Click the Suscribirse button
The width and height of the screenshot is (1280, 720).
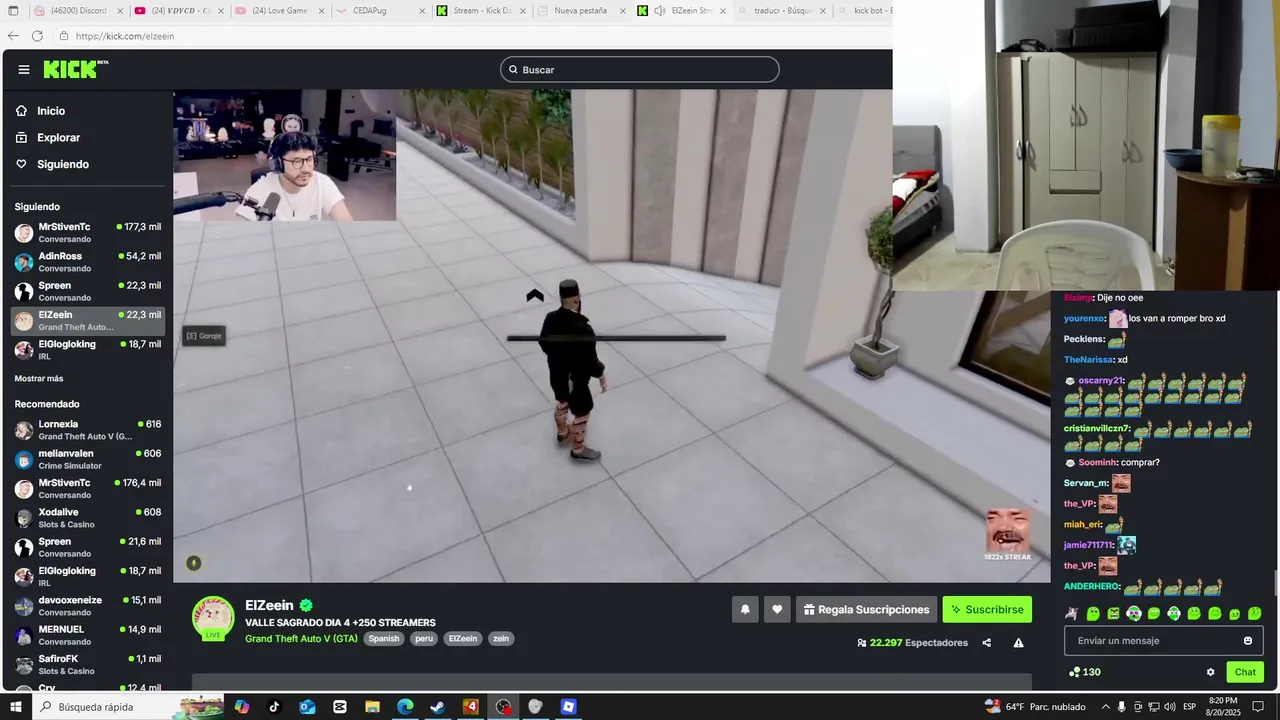[987, 609]
